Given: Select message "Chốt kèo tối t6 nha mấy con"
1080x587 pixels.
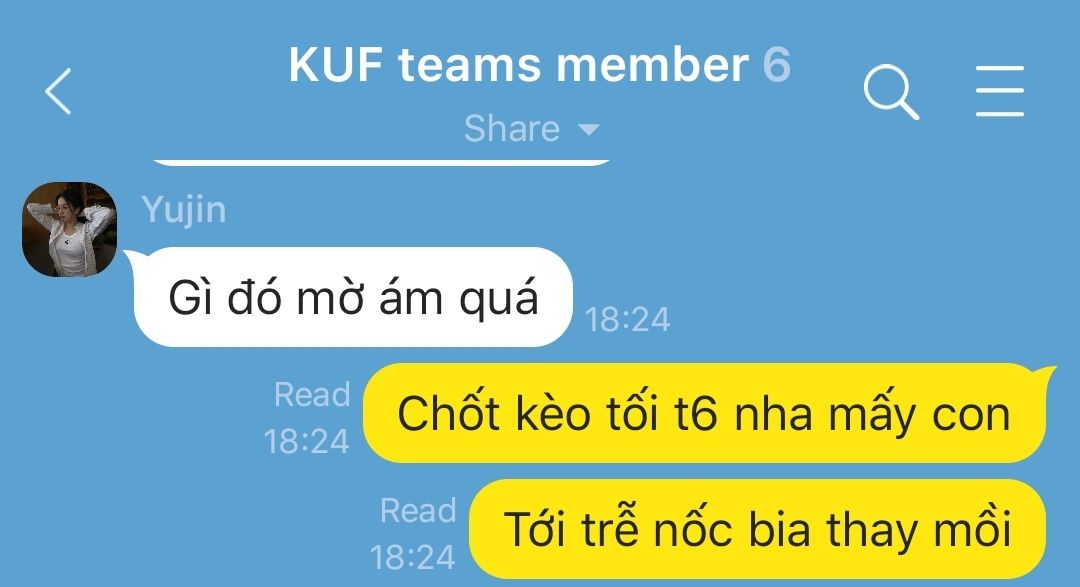Looking at the screenshot, I should 704,413.
